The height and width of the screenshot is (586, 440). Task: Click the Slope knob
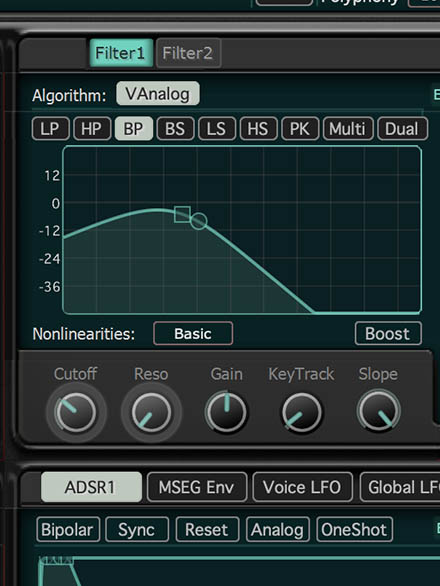(x=379, y=411)
